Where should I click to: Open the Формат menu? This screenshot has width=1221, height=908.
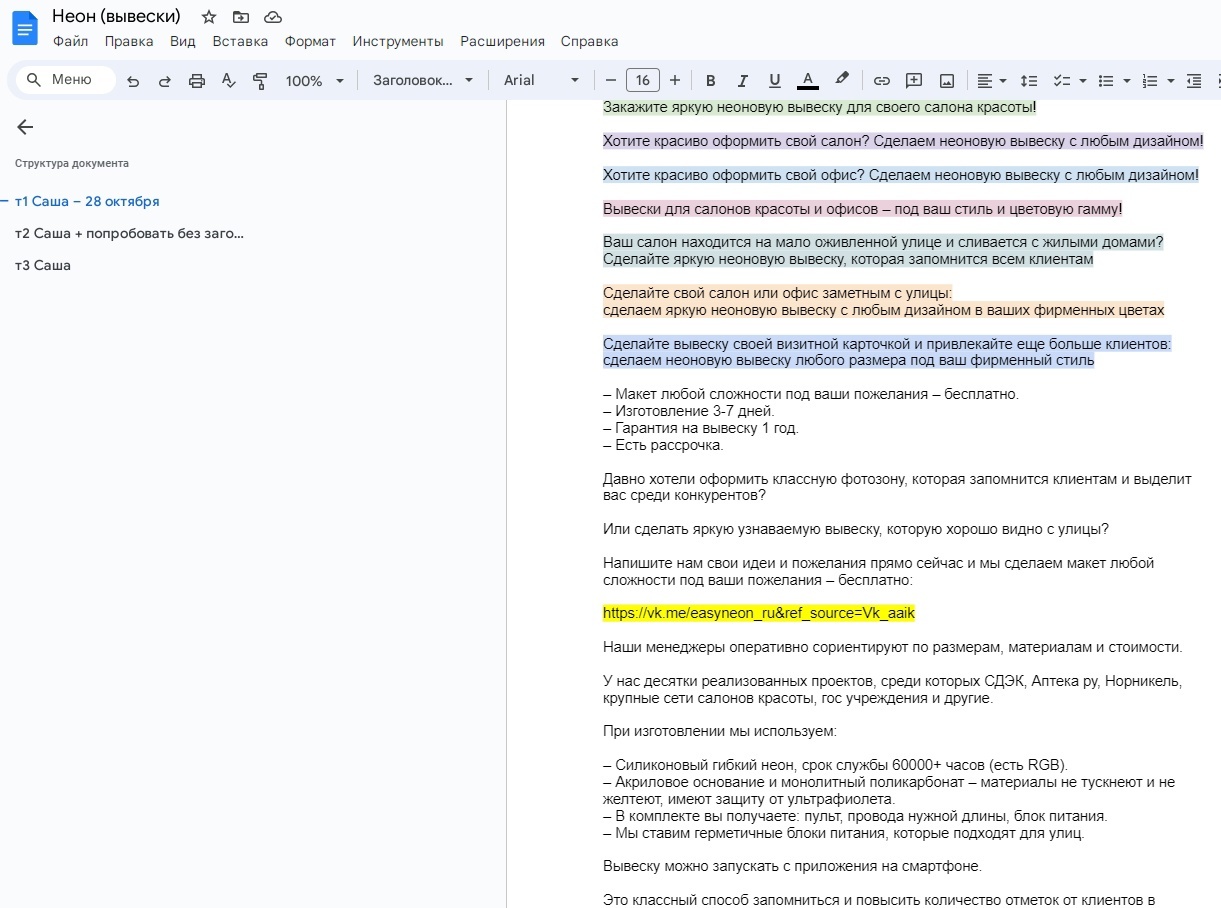310,41
